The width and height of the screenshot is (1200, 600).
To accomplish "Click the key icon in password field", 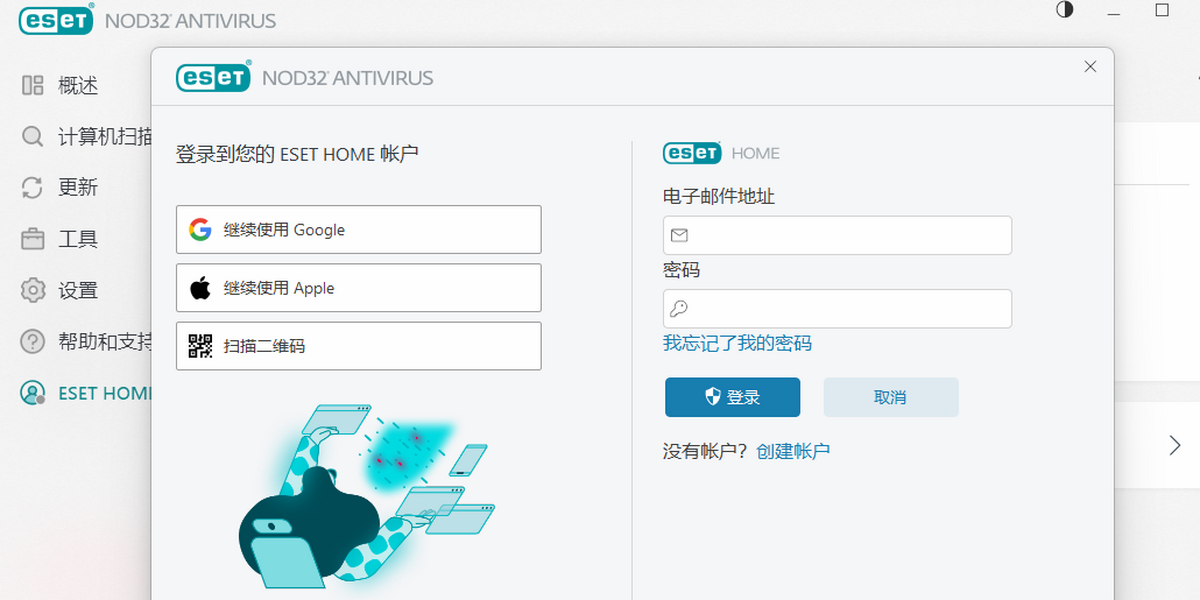I will [x=679, y=309].
